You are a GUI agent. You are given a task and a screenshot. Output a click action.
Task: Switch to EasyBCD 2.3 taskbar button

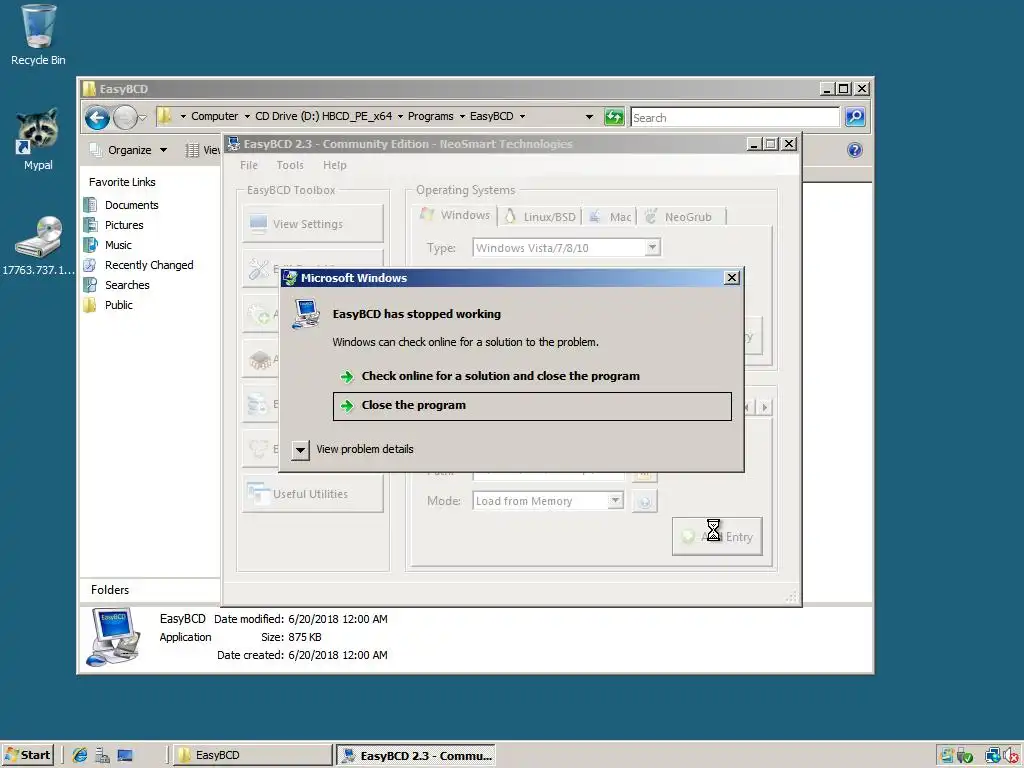[x=416, y=756]
